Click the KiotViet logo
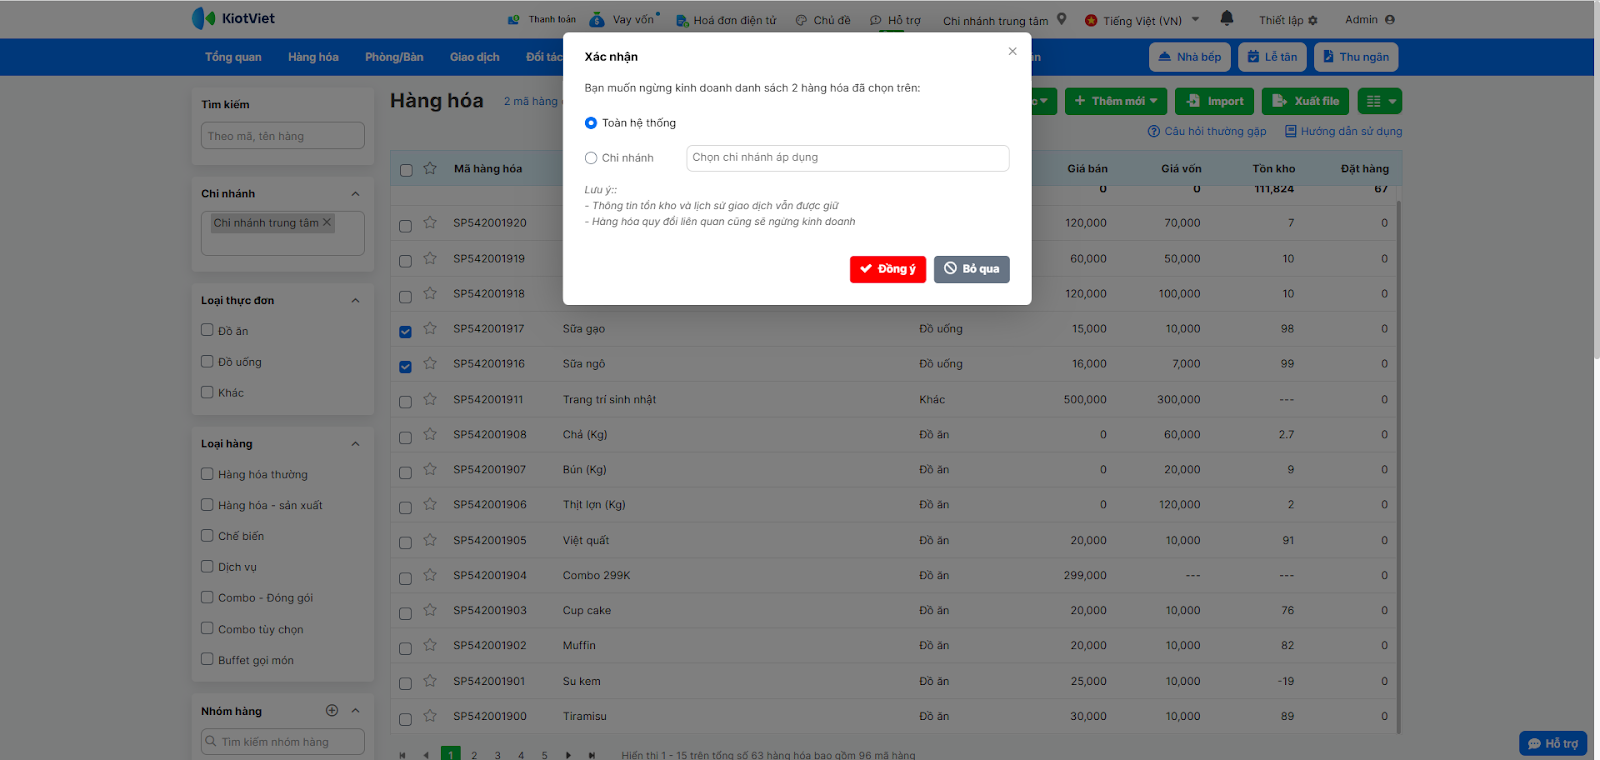Screen dimensions: 1600x760 (233, 18)
